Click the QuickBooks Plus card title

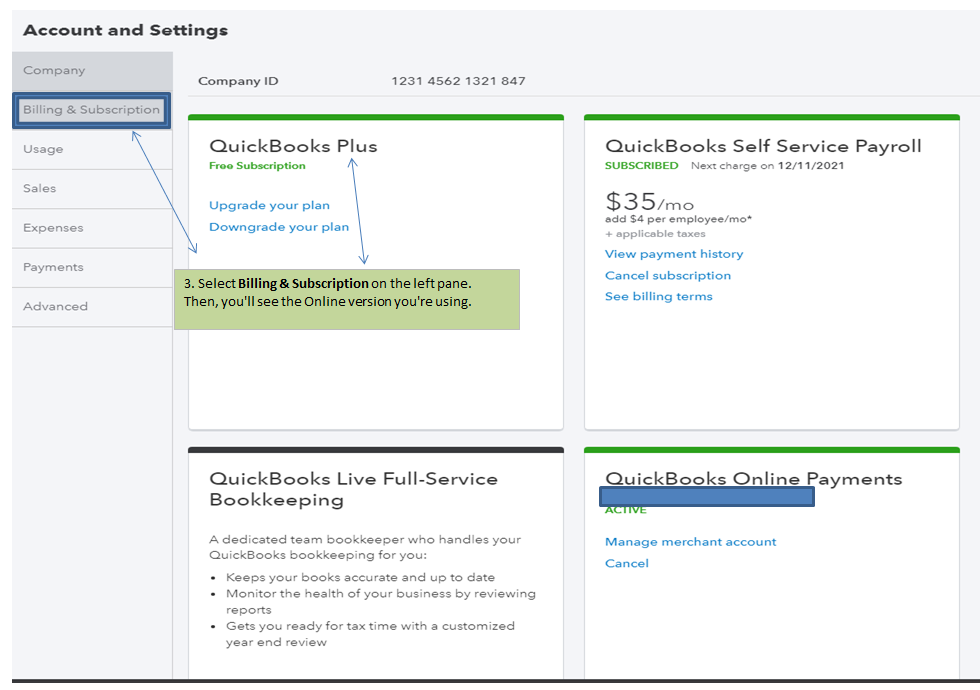(x=293, y=146)
